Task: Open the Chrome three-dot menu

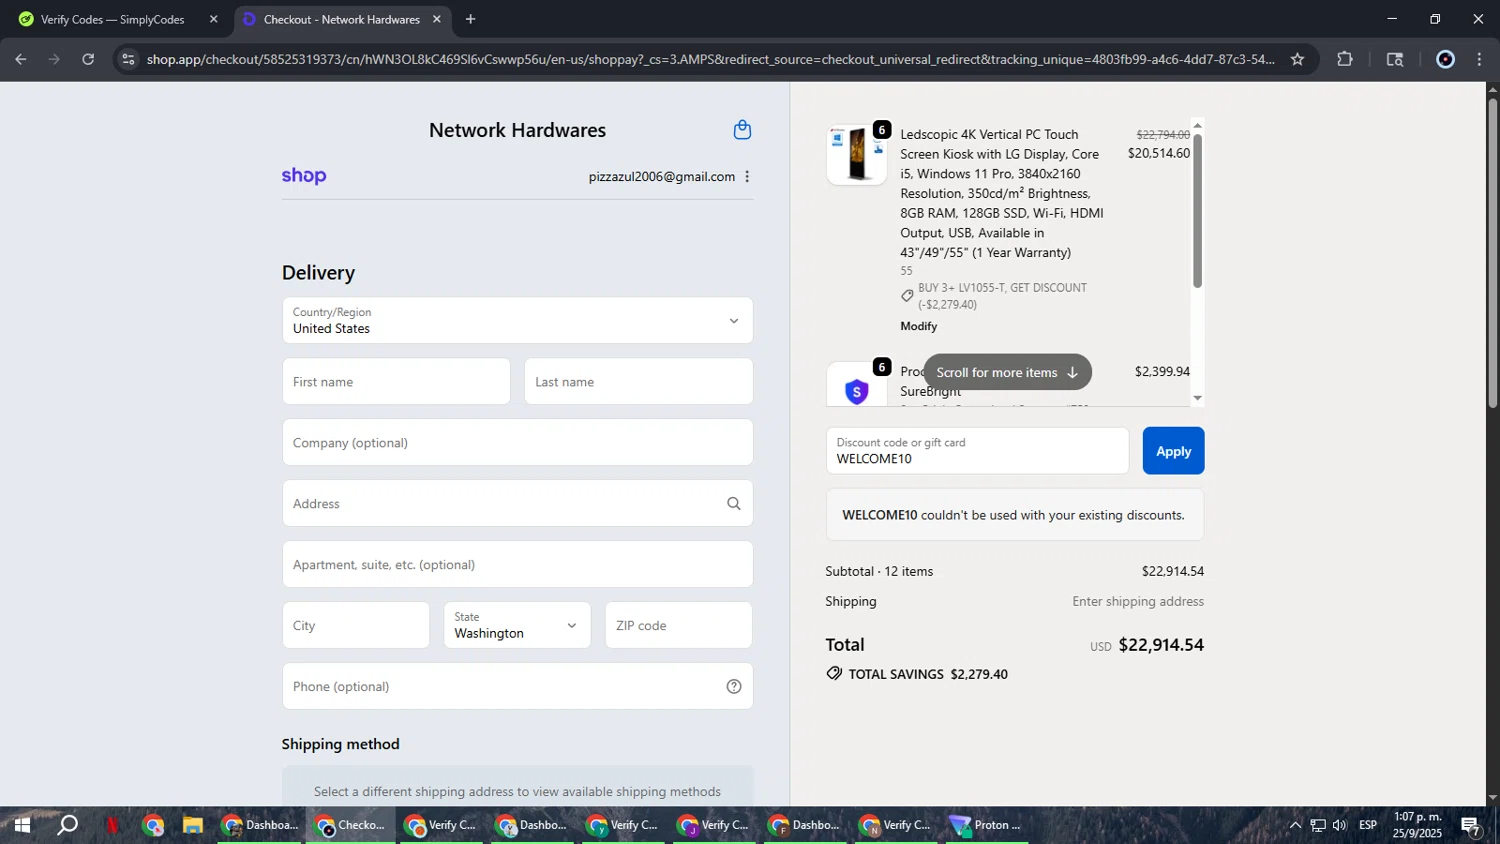Action: click(1479, 59)
